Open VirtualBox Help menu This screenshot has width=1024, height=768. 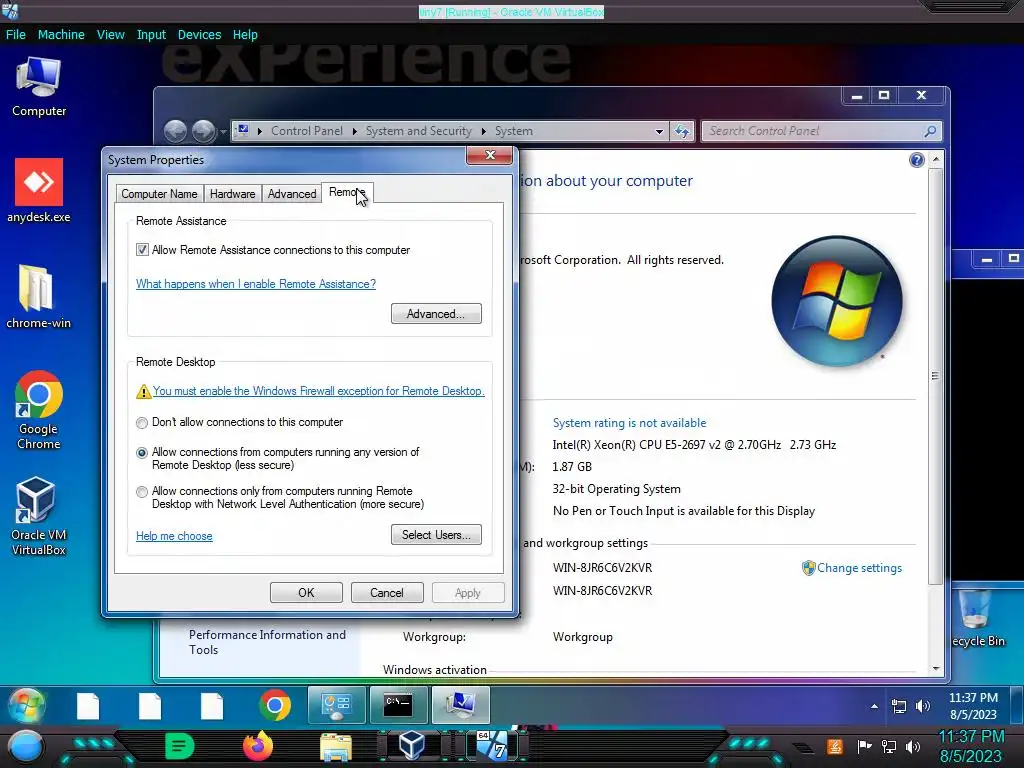click(245, 35)
